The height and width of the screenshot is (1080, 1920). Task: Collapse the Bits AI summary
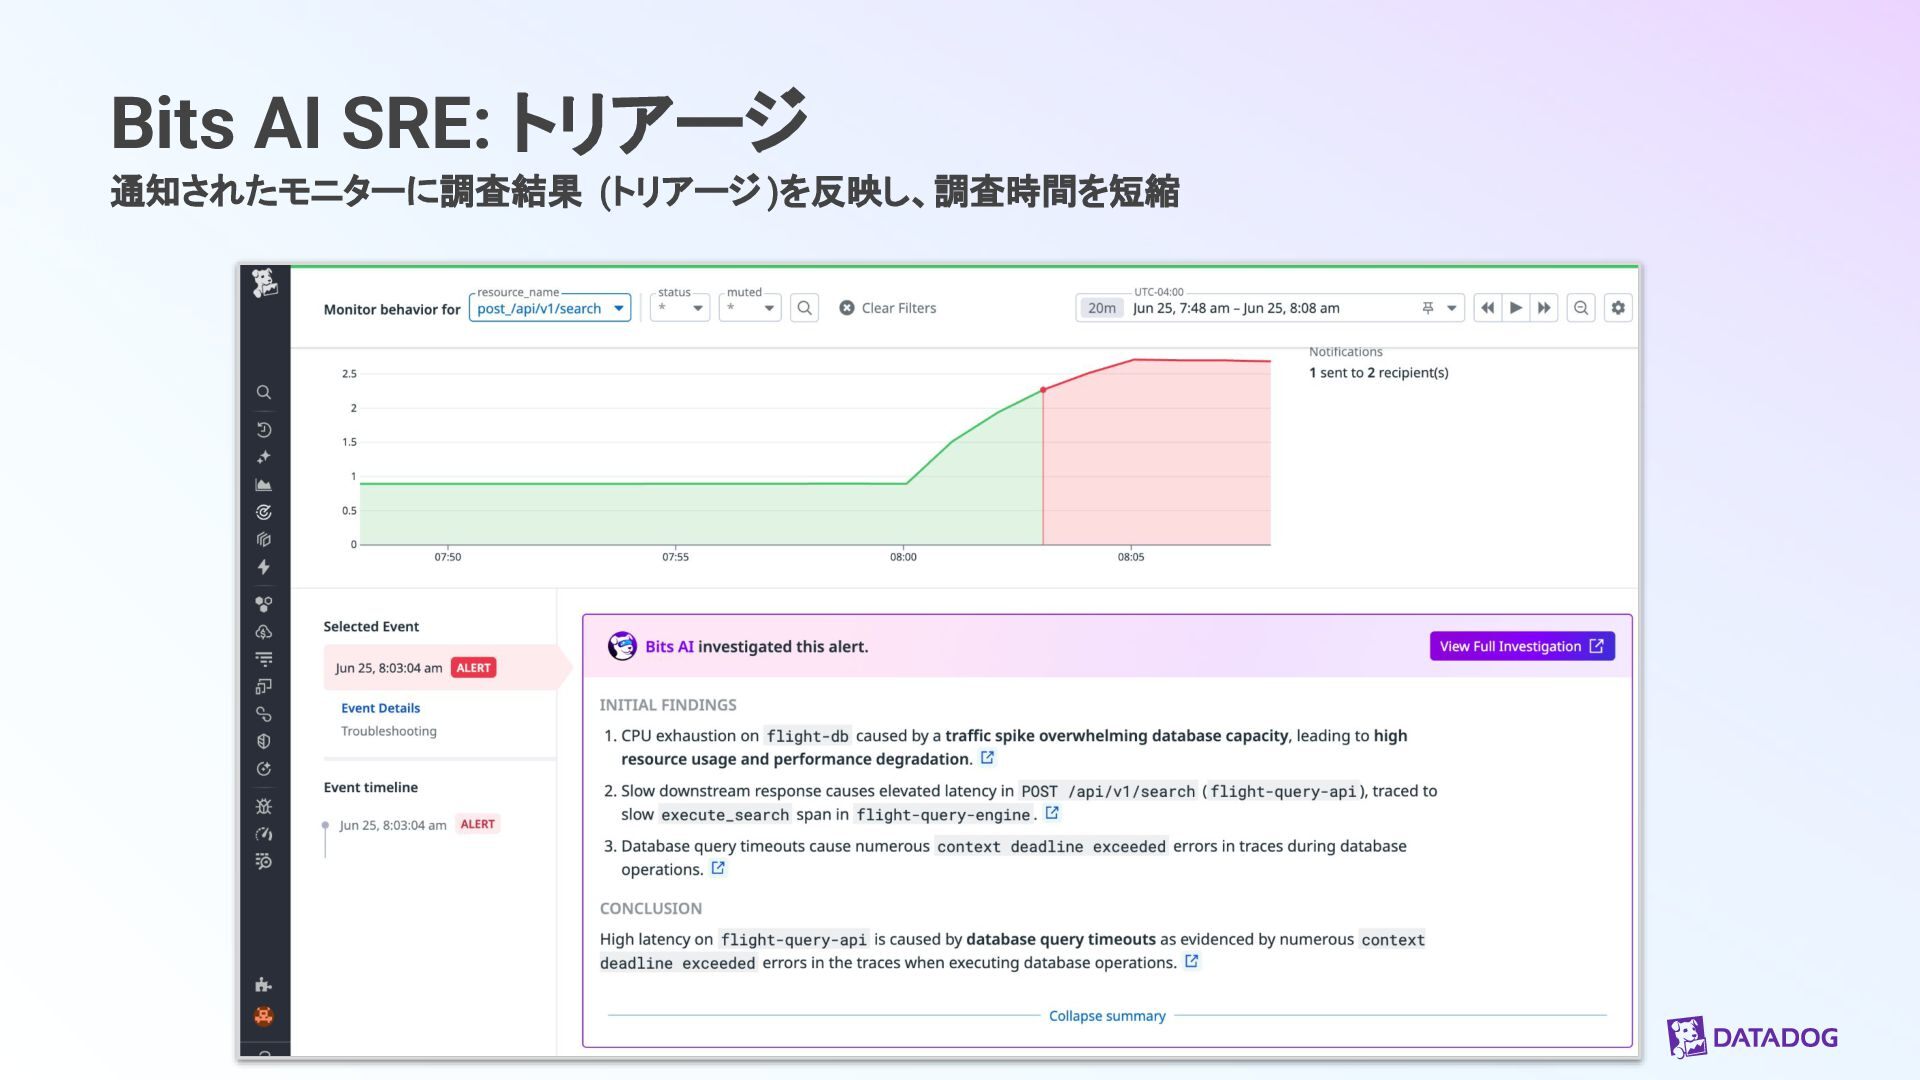coord(1106,1016)
